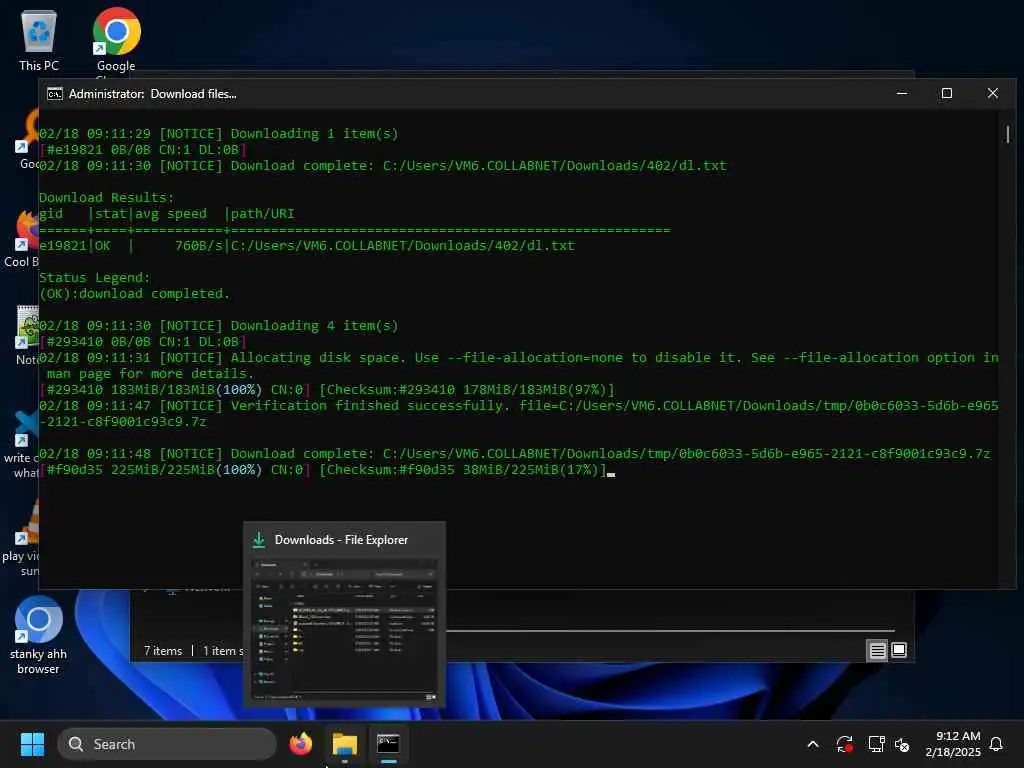
Task: Open the Windows Start menu
Action: (x=32, y=744)
